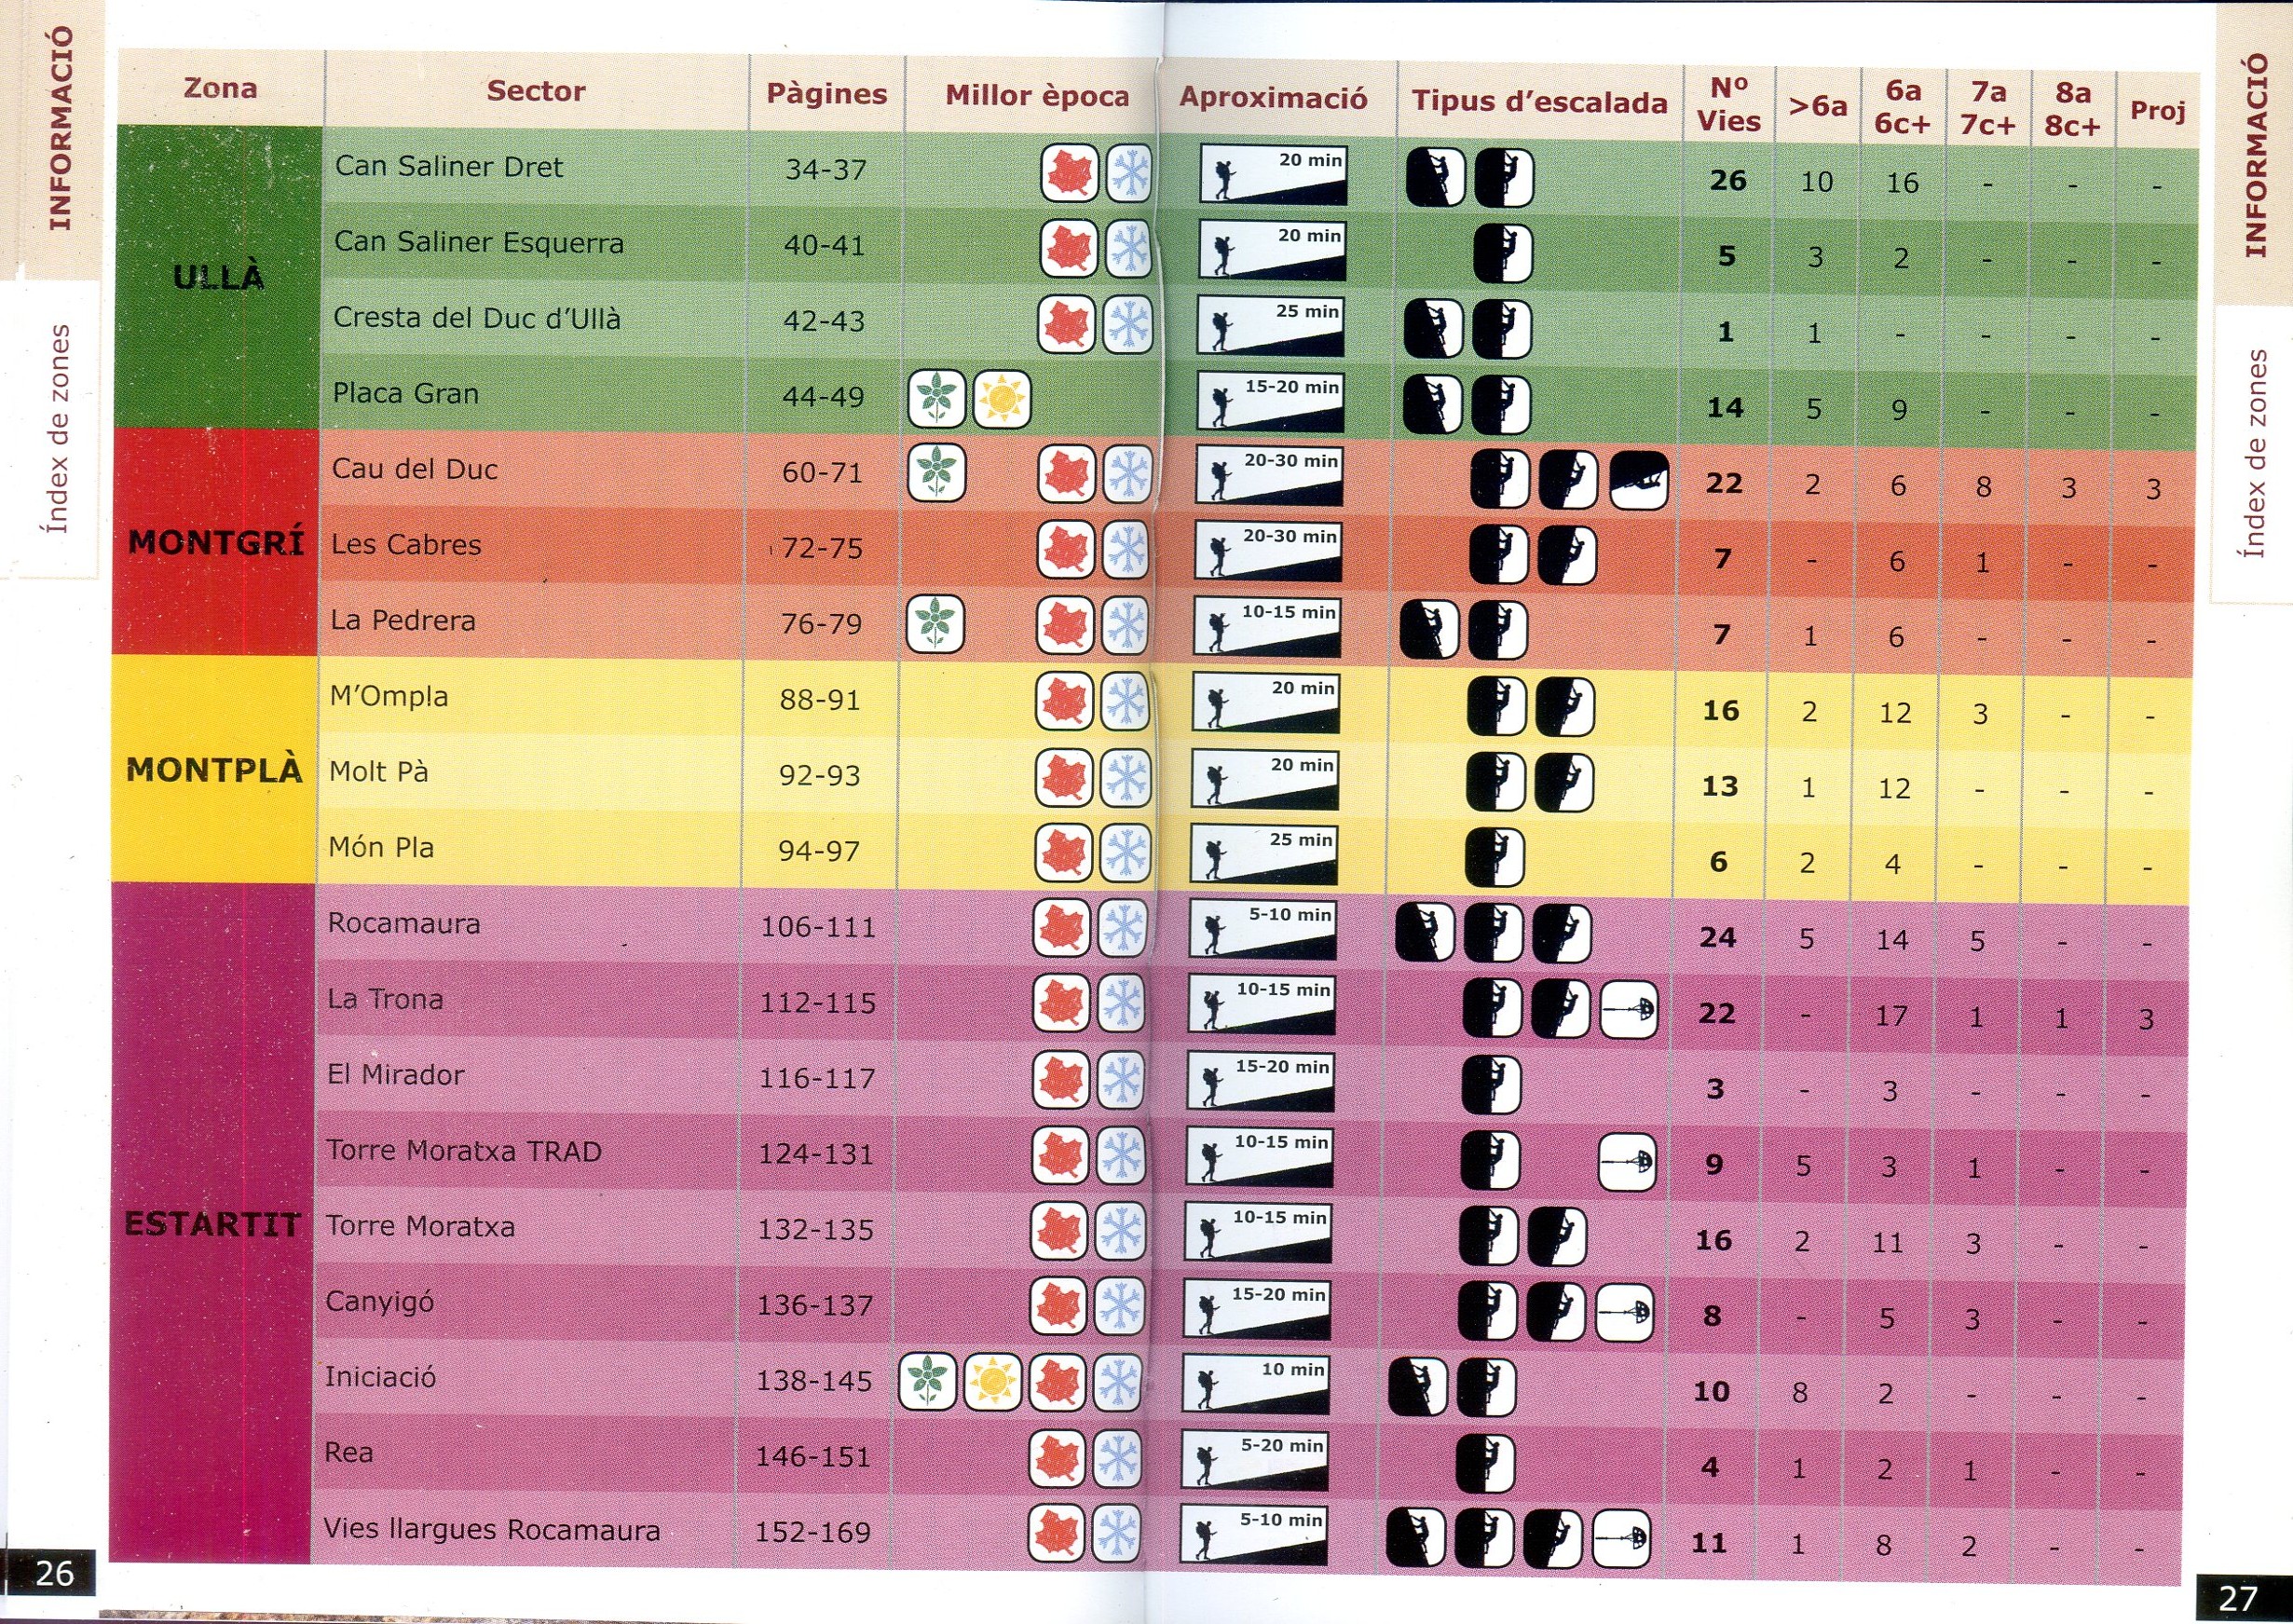Click the Tipus d'escalada column header
2293x1624 pixels.
tap(1539, 102)
